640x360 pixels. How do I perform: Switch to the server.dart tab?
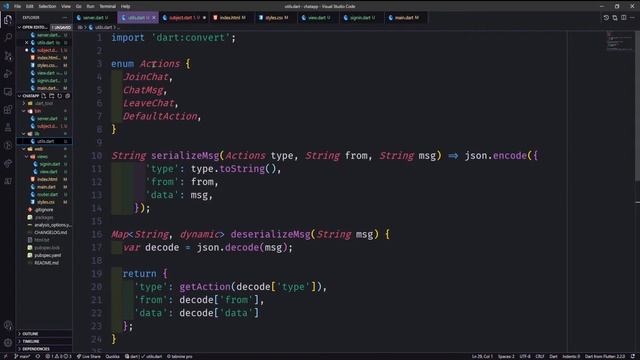point(95,18)
